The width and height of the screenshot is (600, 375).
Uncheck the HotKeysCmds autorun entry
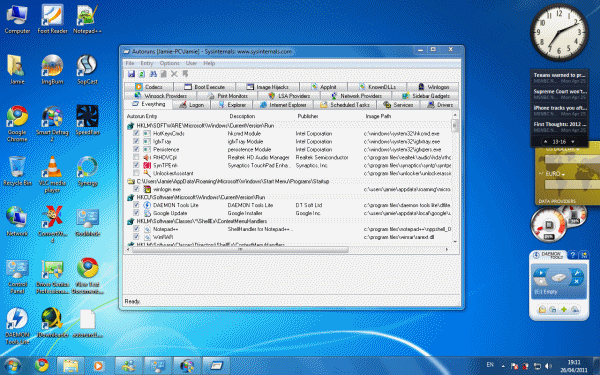click(136, 133)
